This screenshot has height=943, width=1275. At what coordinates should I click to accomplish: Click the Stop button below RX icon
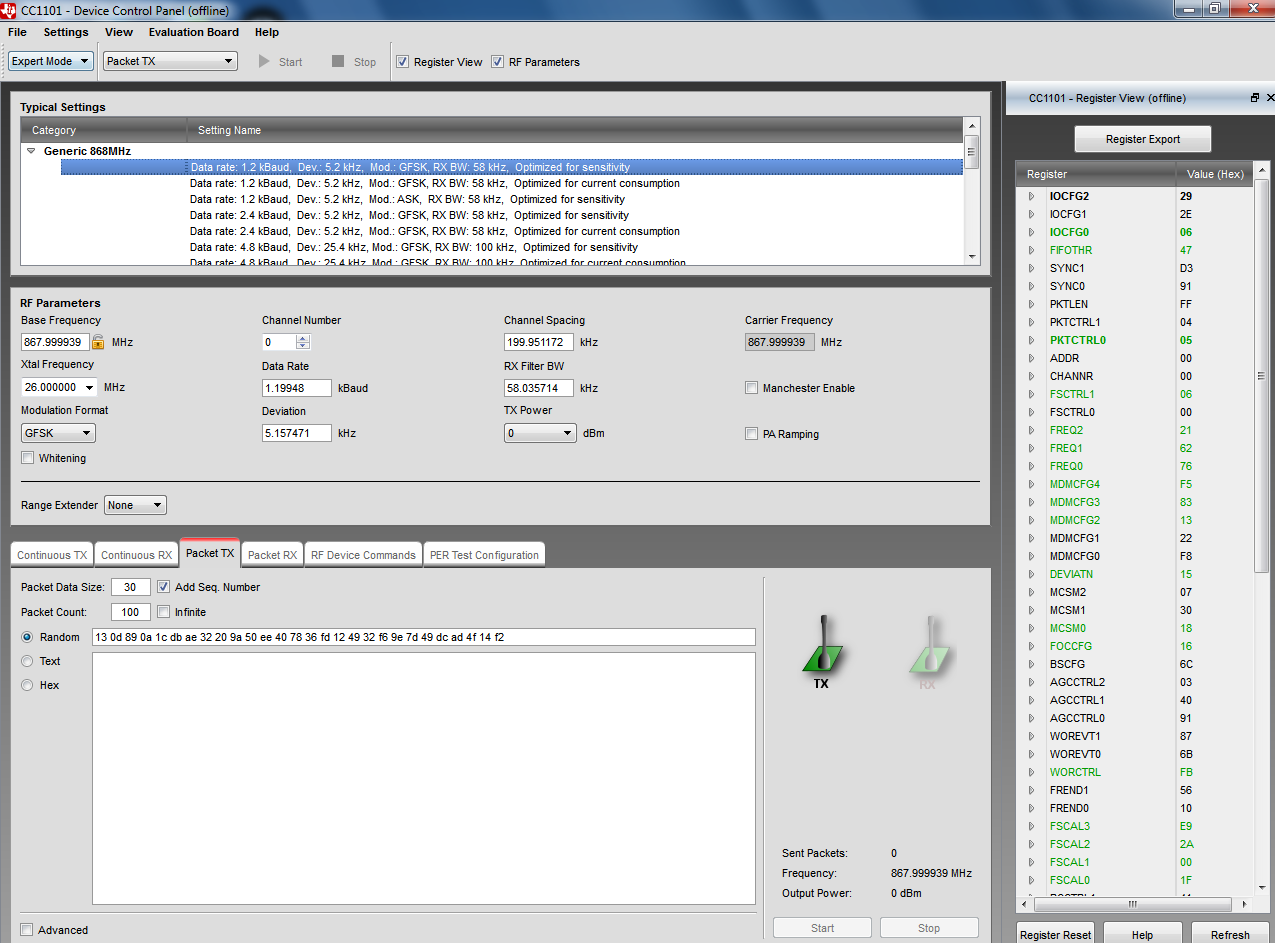tap(929, 928)
